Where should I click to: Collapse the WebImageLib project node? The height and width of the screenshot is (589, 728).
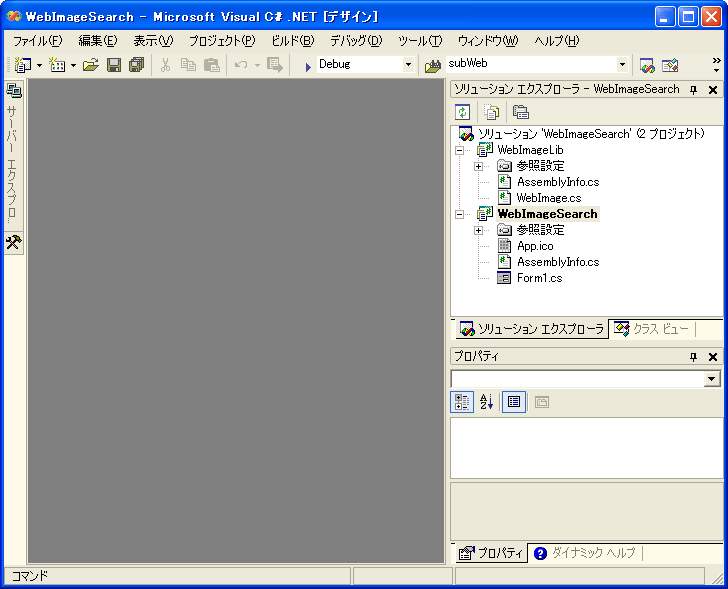pos(460,150)
